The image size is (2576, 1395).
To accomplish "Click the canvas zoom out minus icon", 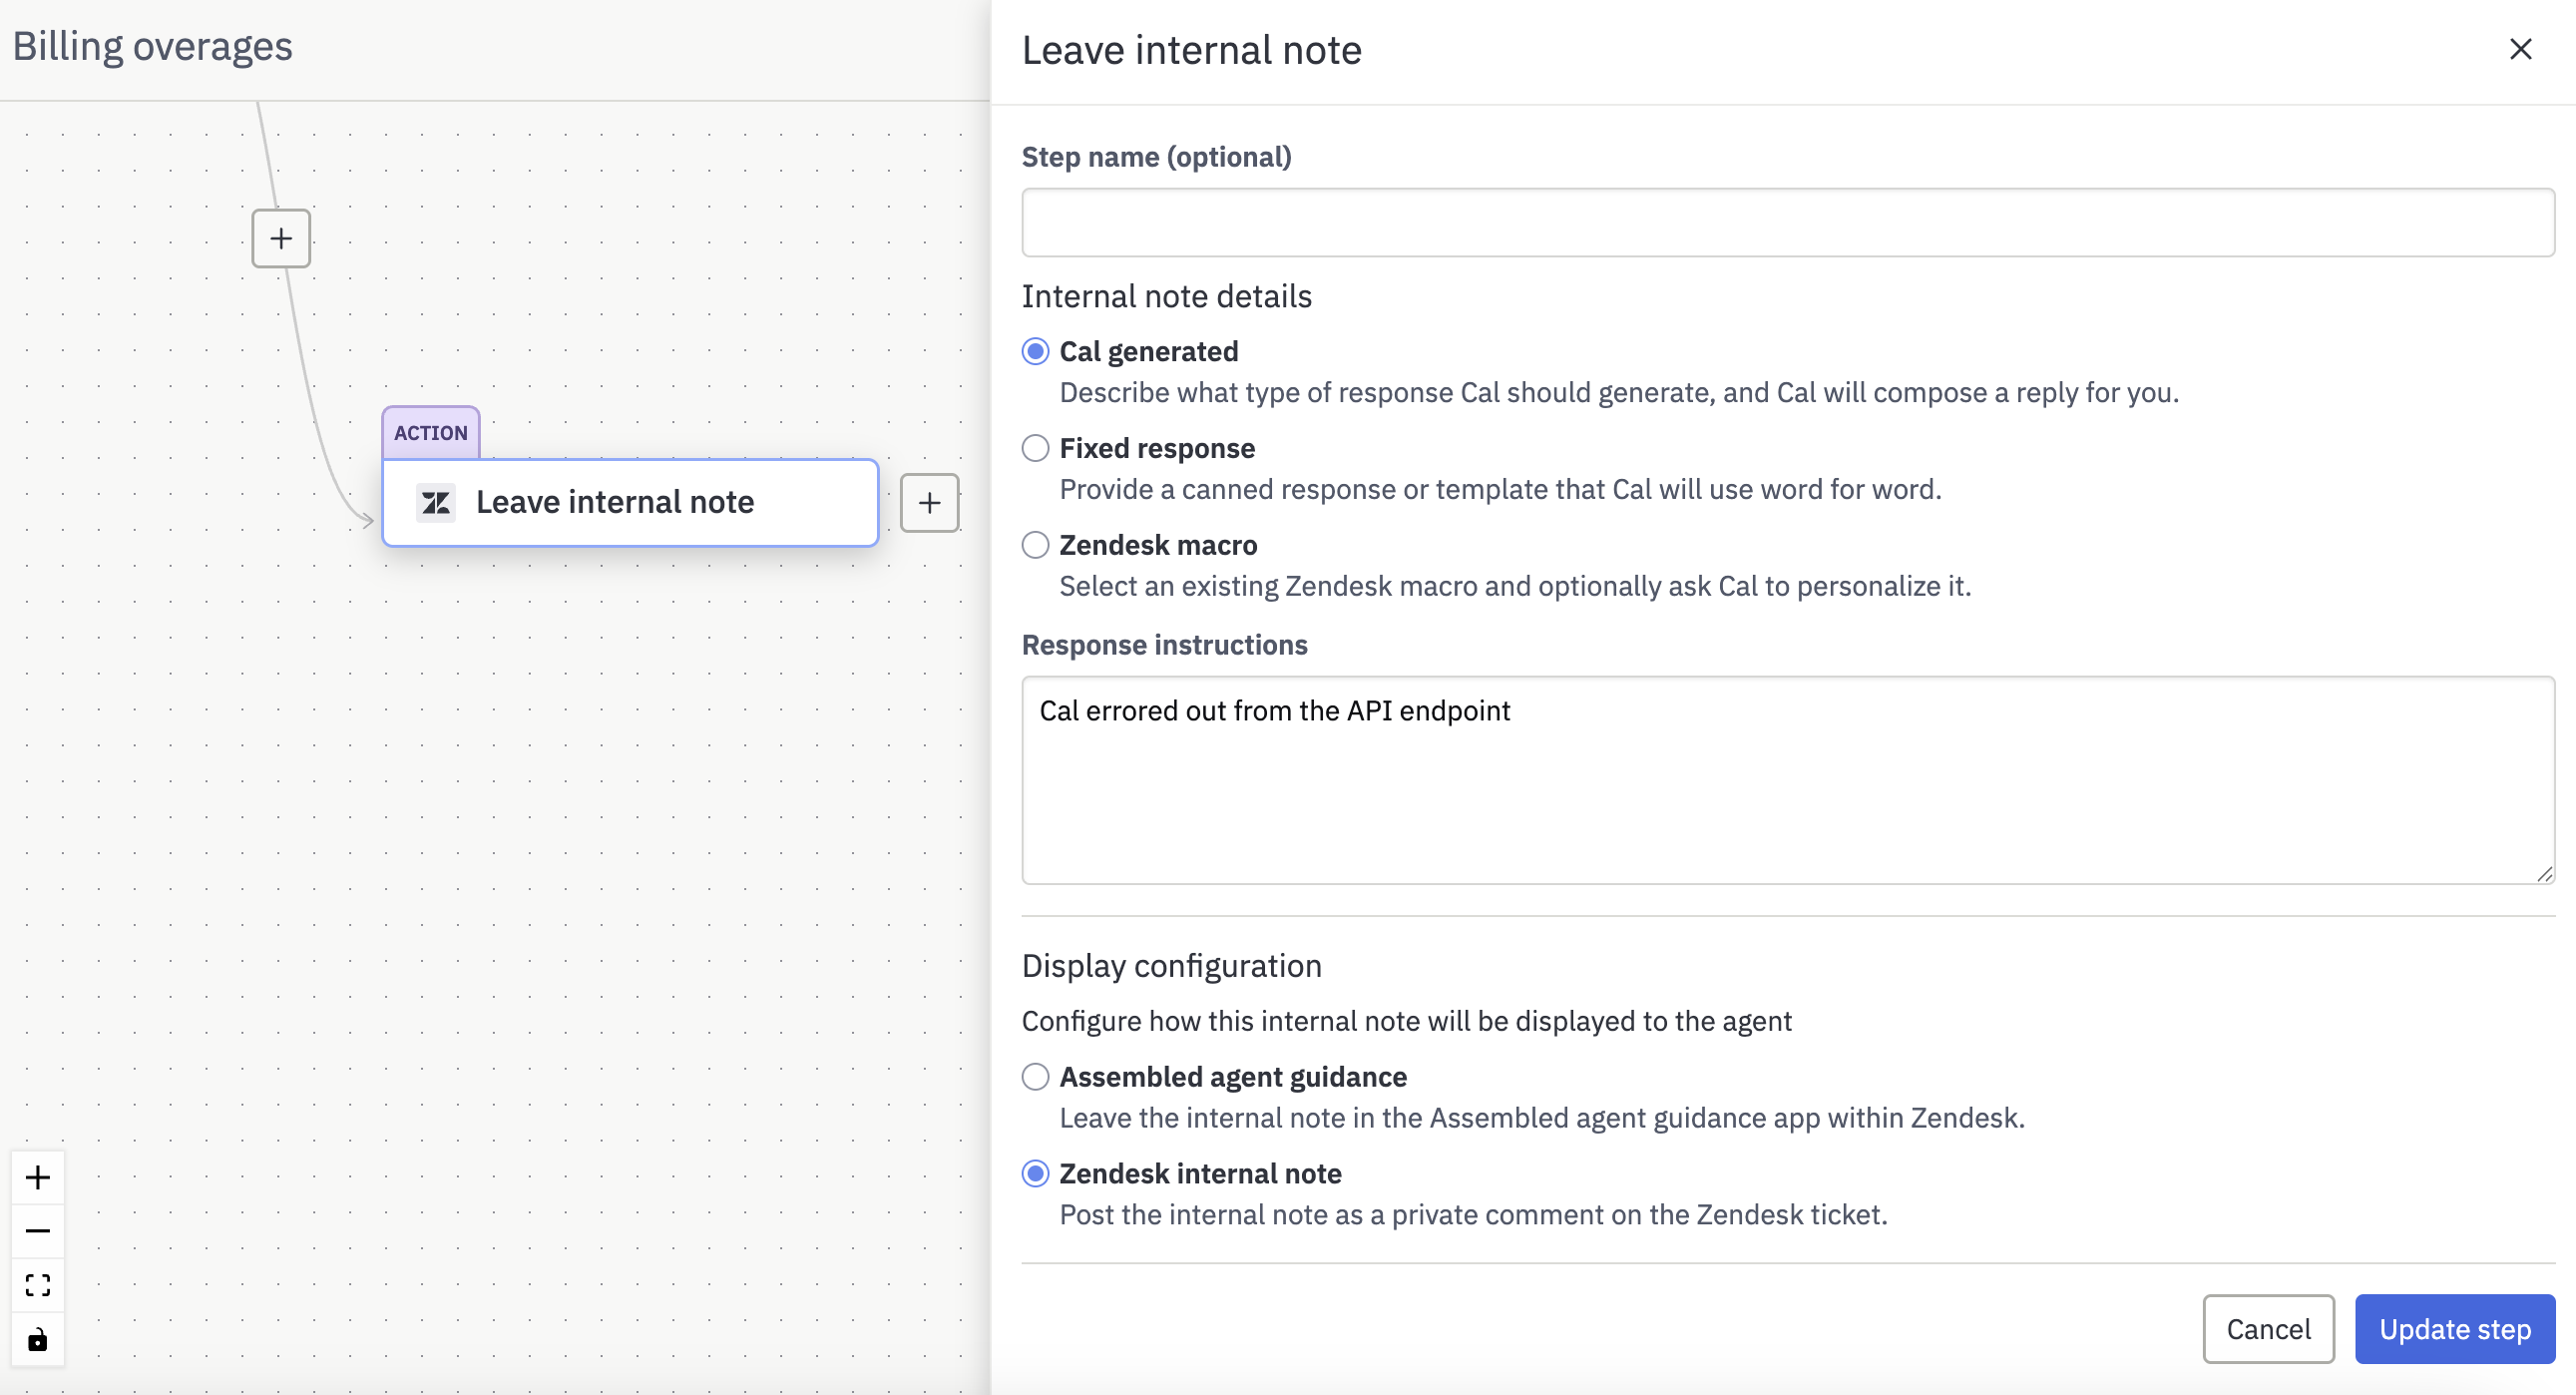I will [x=38, y=1231].
